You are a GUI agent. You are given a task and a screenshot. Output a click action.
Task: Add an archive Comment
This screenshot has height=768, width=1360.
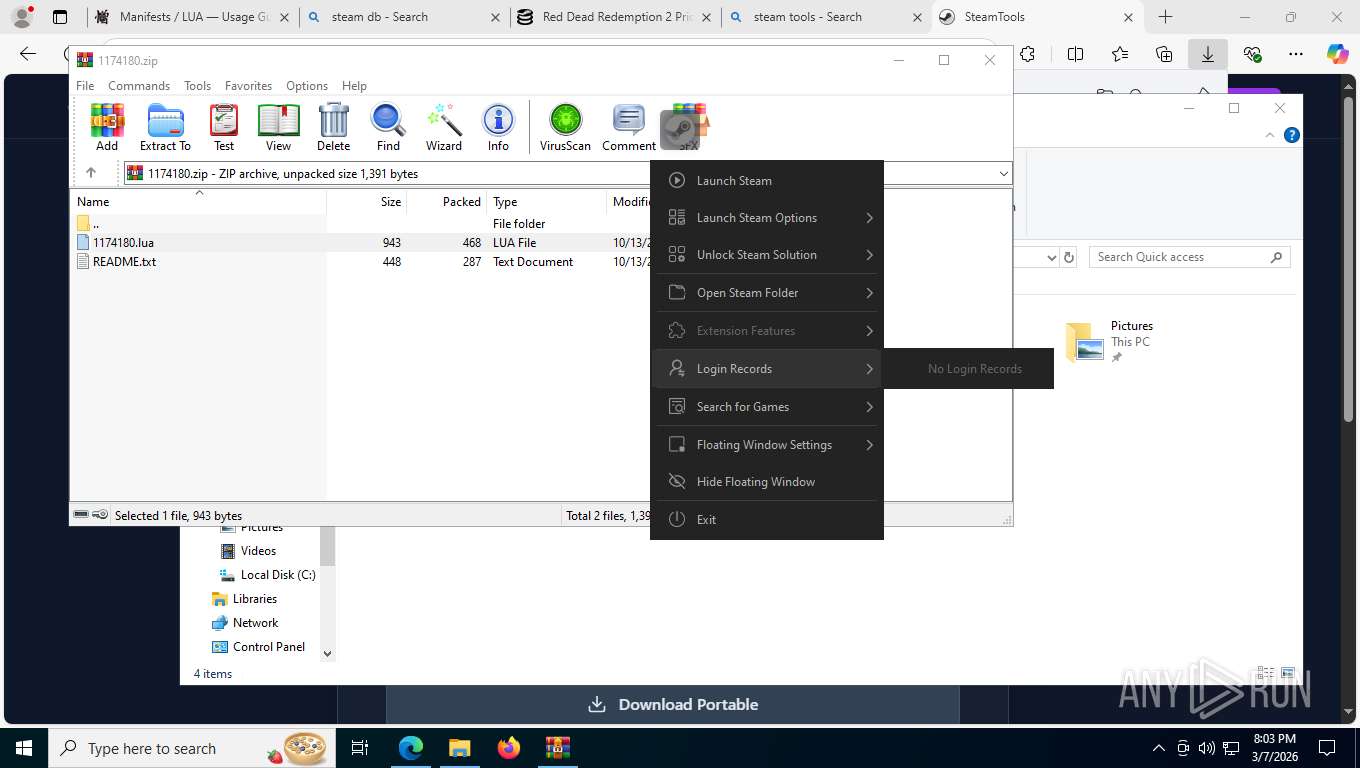[x=629, y=127]
